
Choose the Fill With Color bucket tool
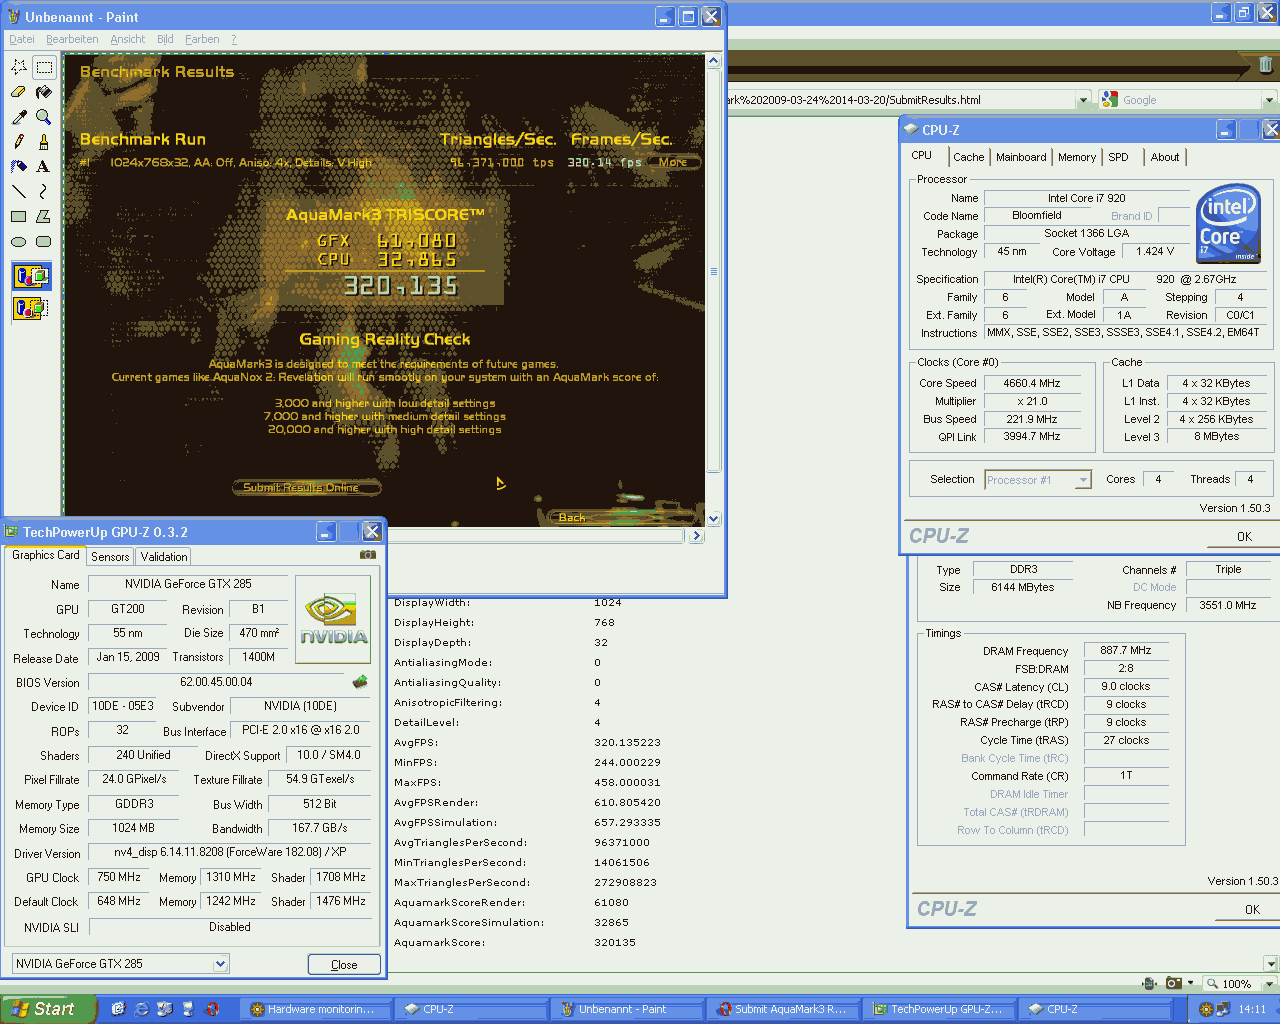pos(44,92)
